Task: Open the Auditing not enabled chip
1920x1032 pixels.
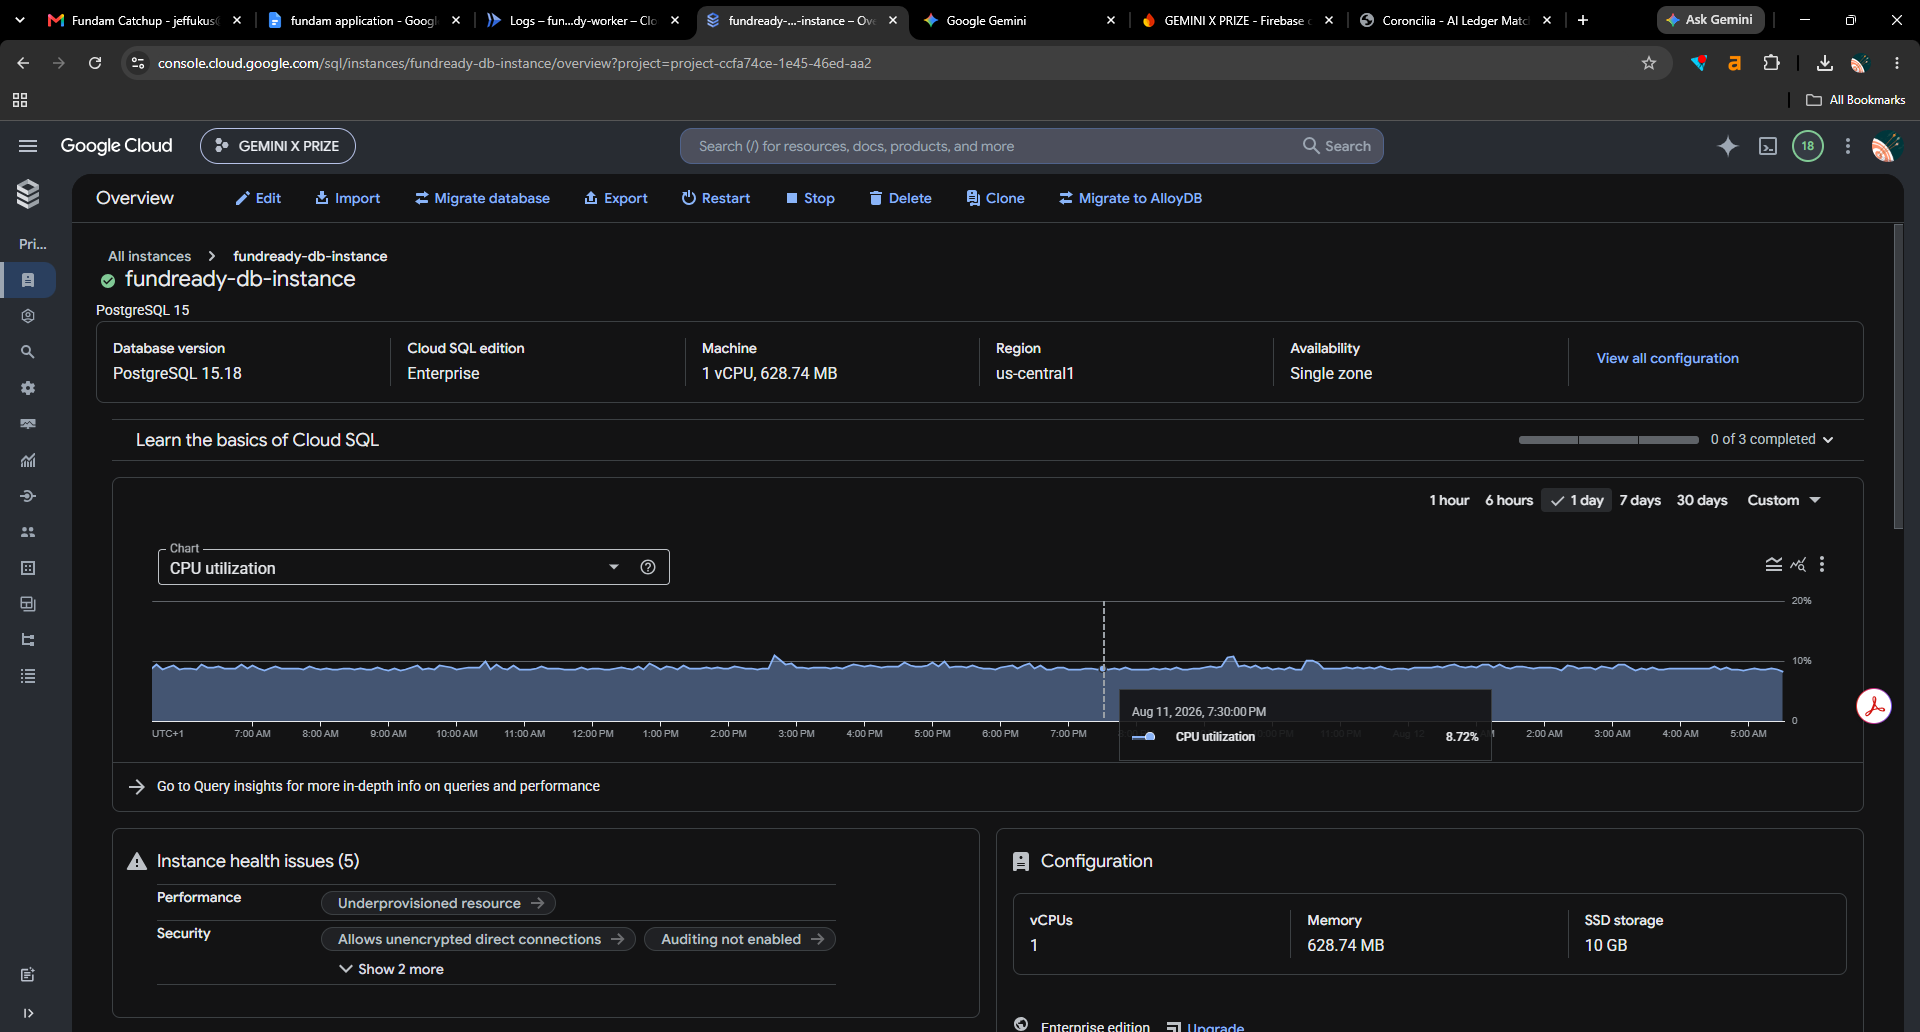Action: pos(740,939)
